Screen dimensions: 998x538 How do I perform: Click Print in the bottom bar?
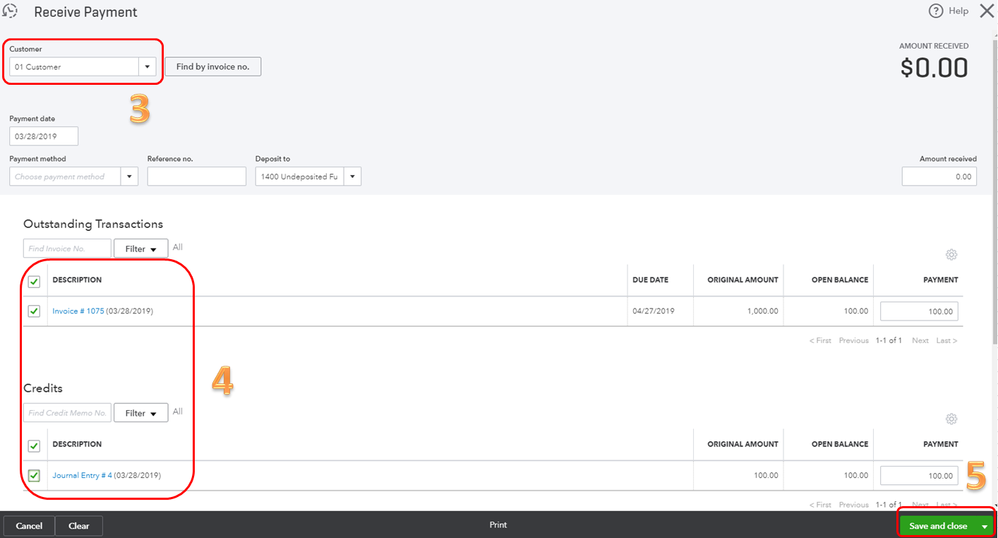498,525
